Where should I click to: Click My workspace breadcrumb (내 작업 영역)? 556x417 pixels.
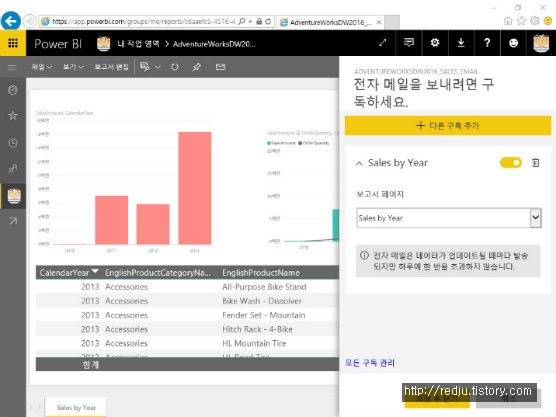[x=138, y=44]
